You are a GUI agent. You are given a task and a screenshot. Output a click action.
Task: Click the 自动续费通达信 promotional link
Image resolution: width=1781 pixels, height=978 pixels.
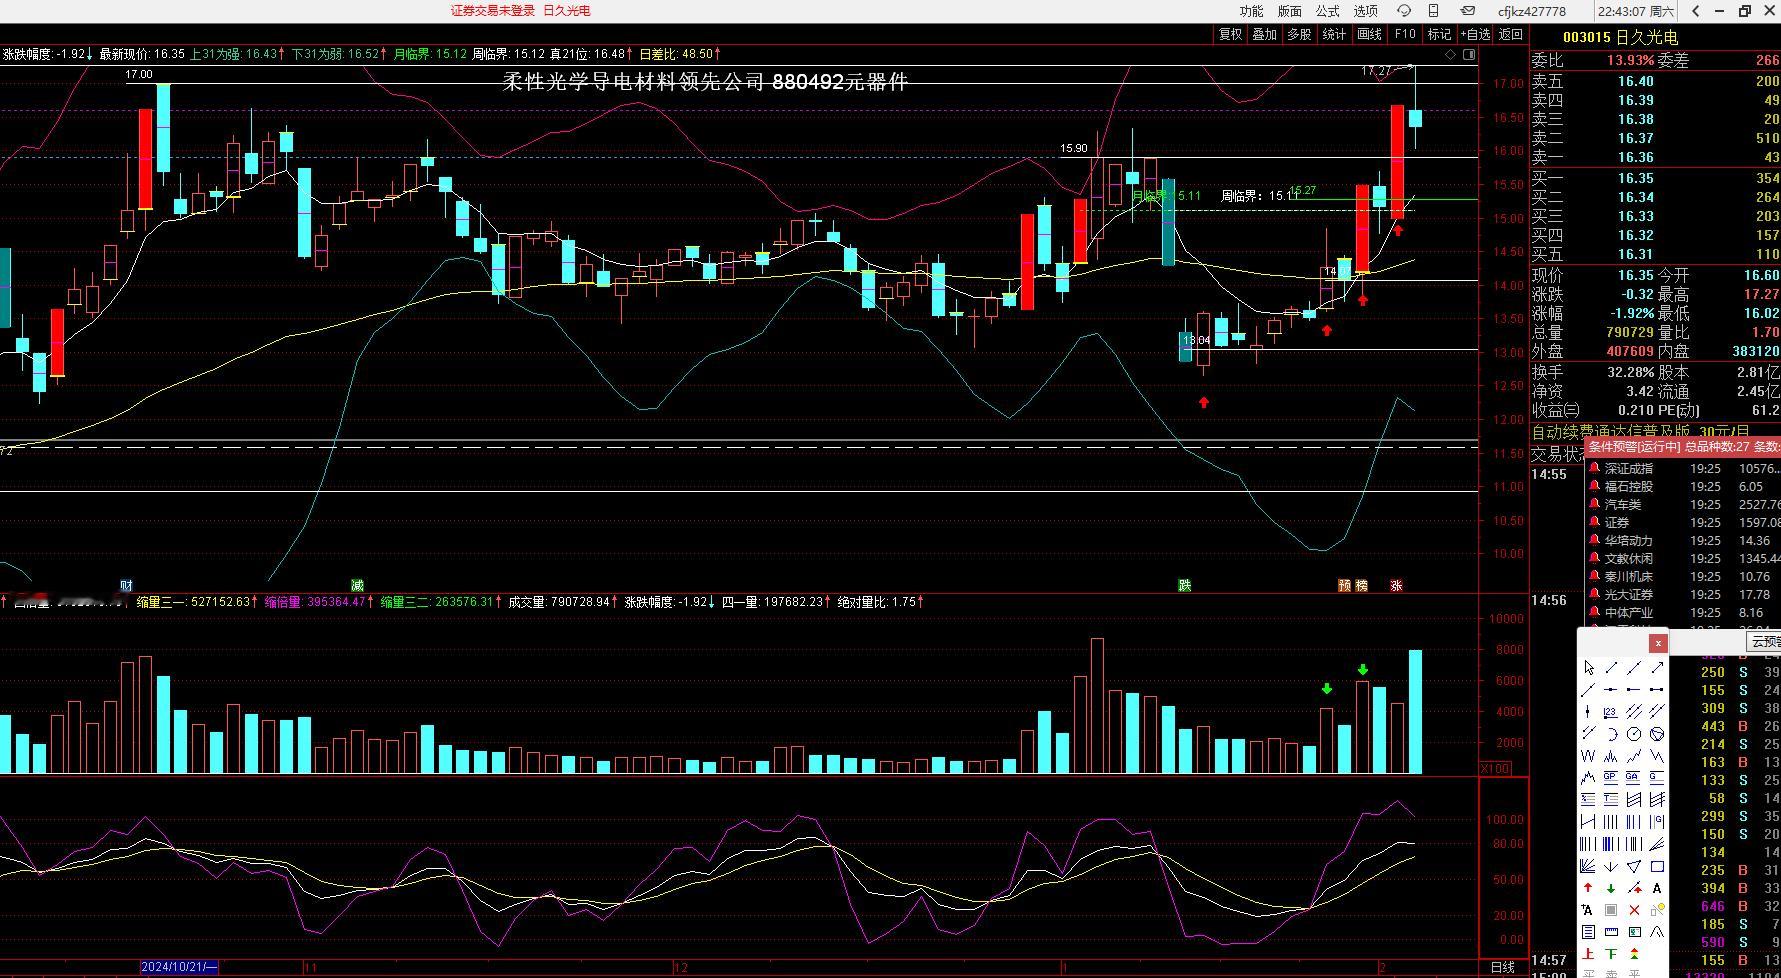pos(1640,432)
